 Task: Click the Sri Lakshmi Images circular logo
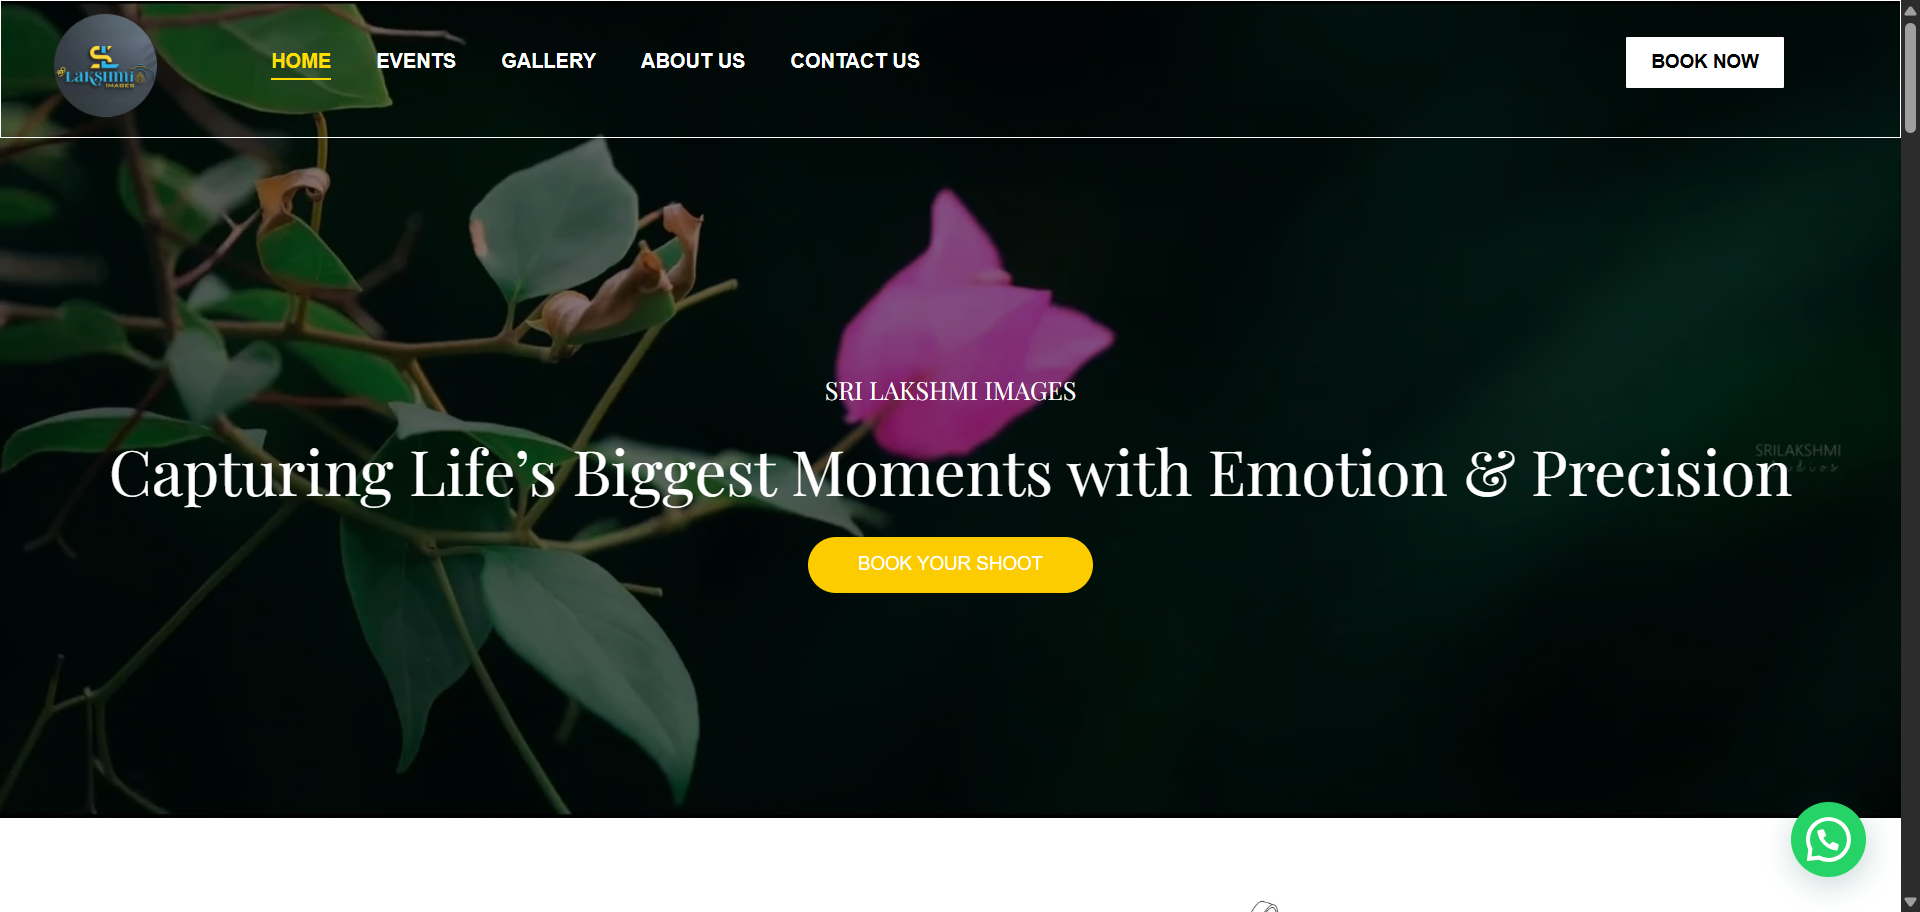(105, 65)
